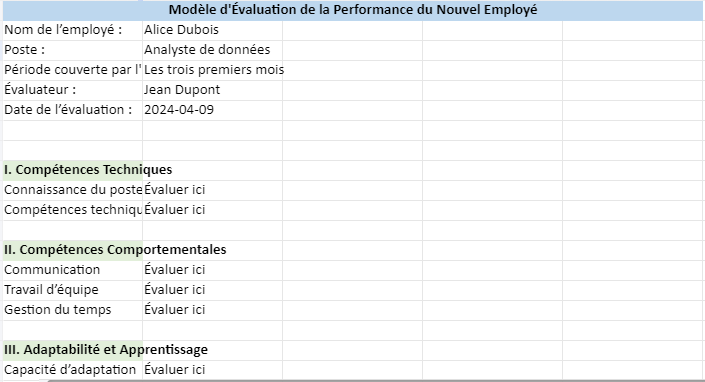Select the title cell Modèle d'Évaluation

(353, 10)
